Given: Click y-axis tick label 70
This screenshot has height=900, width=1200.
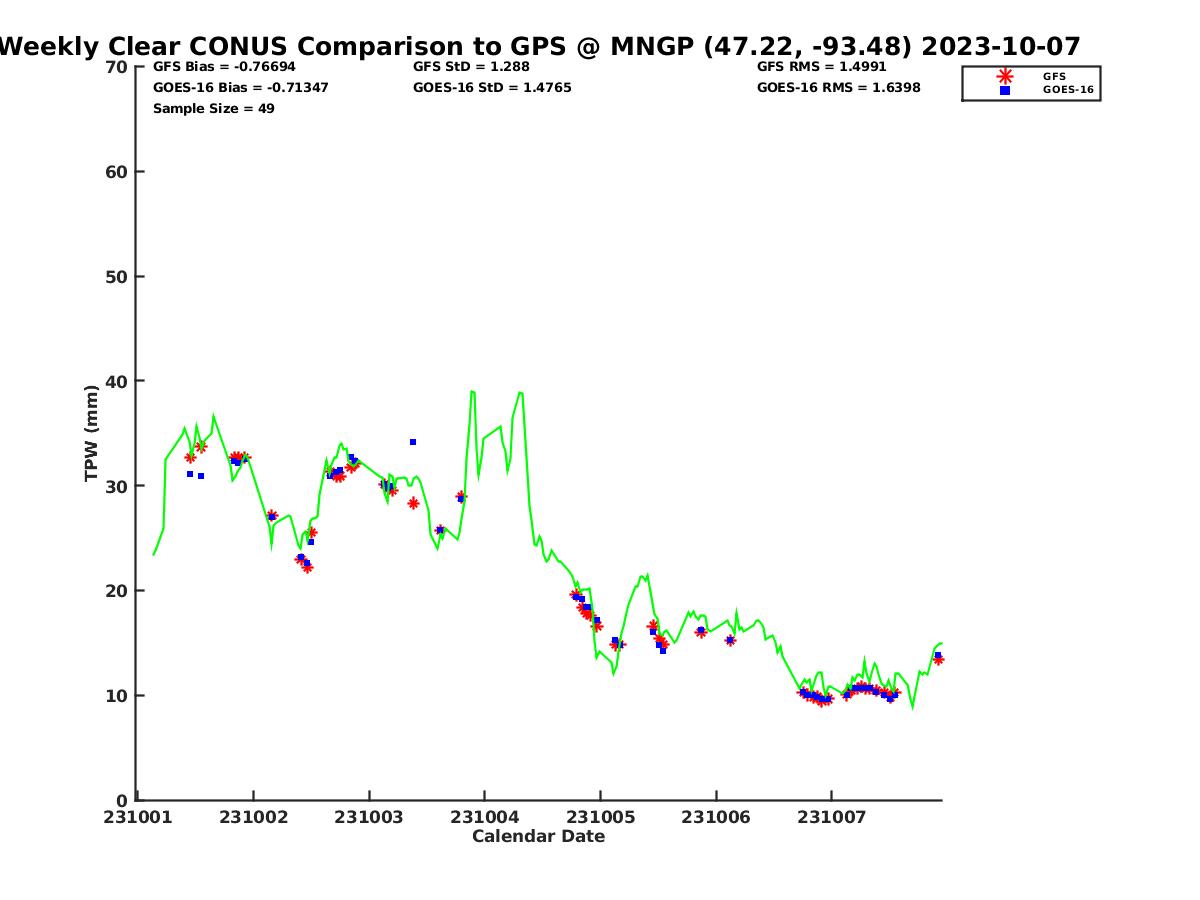Looking at the screenshot, I should (117, 67).
